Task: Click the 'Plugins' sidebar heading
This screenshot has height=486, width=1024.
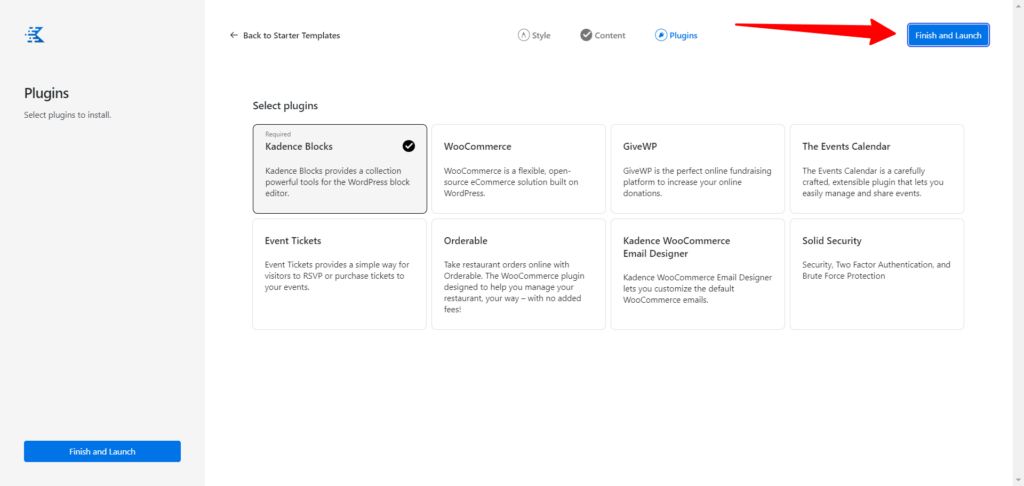Action: [46, 93]
